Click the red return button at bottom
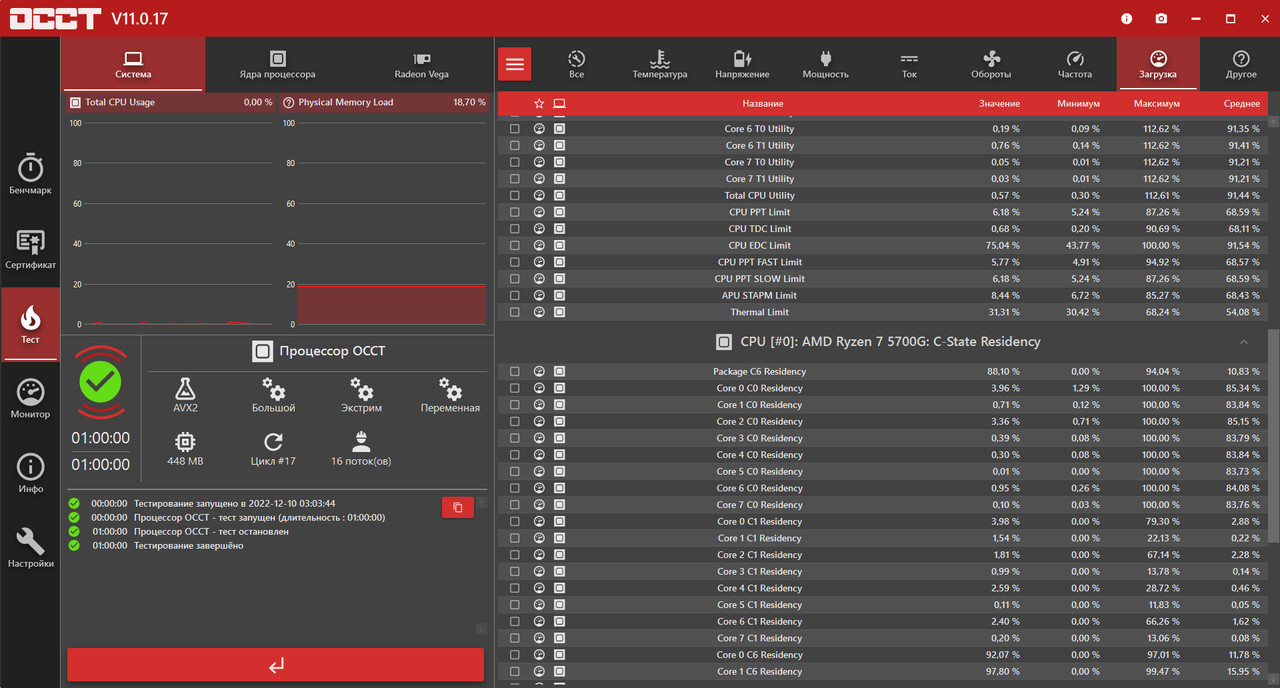Image resolution: width=1280 pixels, height=688 pixels. pyautogui.click(x=276, y=665)
